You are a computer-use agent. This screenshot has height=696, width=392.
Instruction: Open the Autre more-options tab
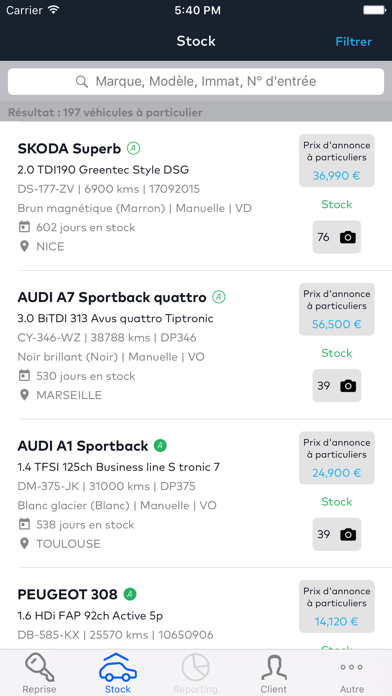pyautogui.click(x=352, y=673)
